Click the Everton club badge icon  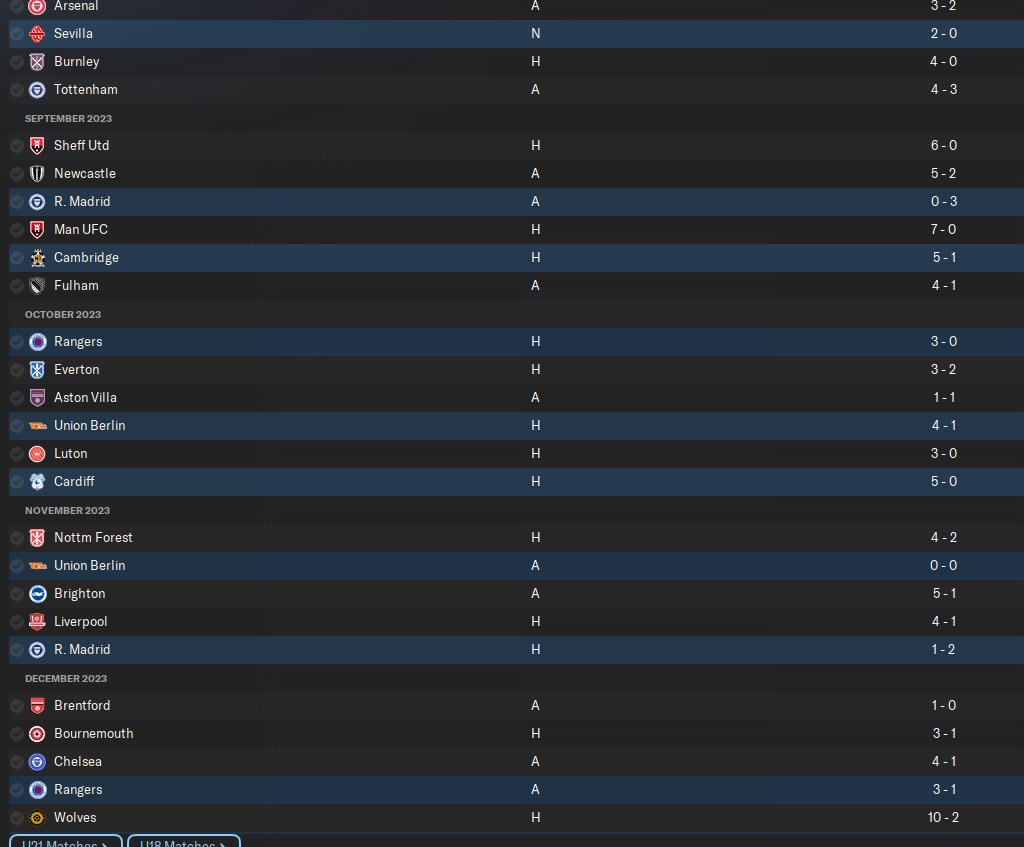point(37,370)
